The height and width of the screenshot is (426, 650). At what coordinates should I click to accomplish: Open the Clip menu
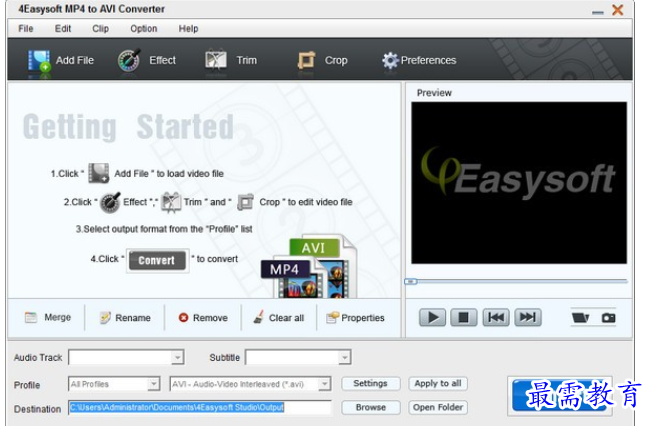click(100, 29)
